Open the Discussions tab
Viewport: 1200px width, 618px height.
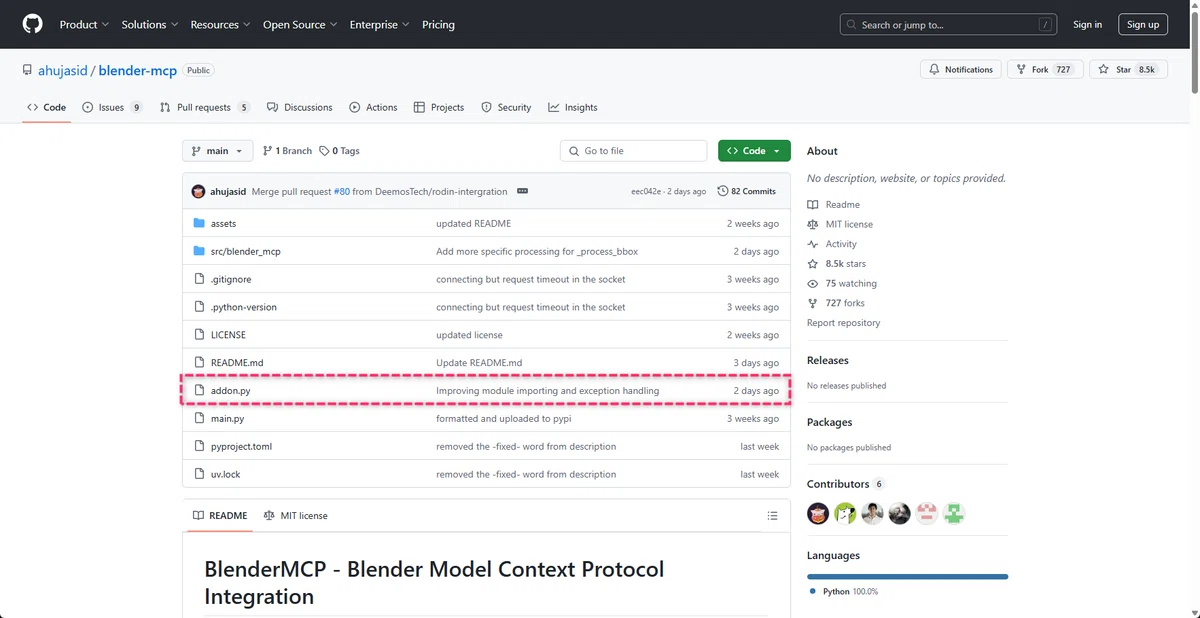pos(299,107)
